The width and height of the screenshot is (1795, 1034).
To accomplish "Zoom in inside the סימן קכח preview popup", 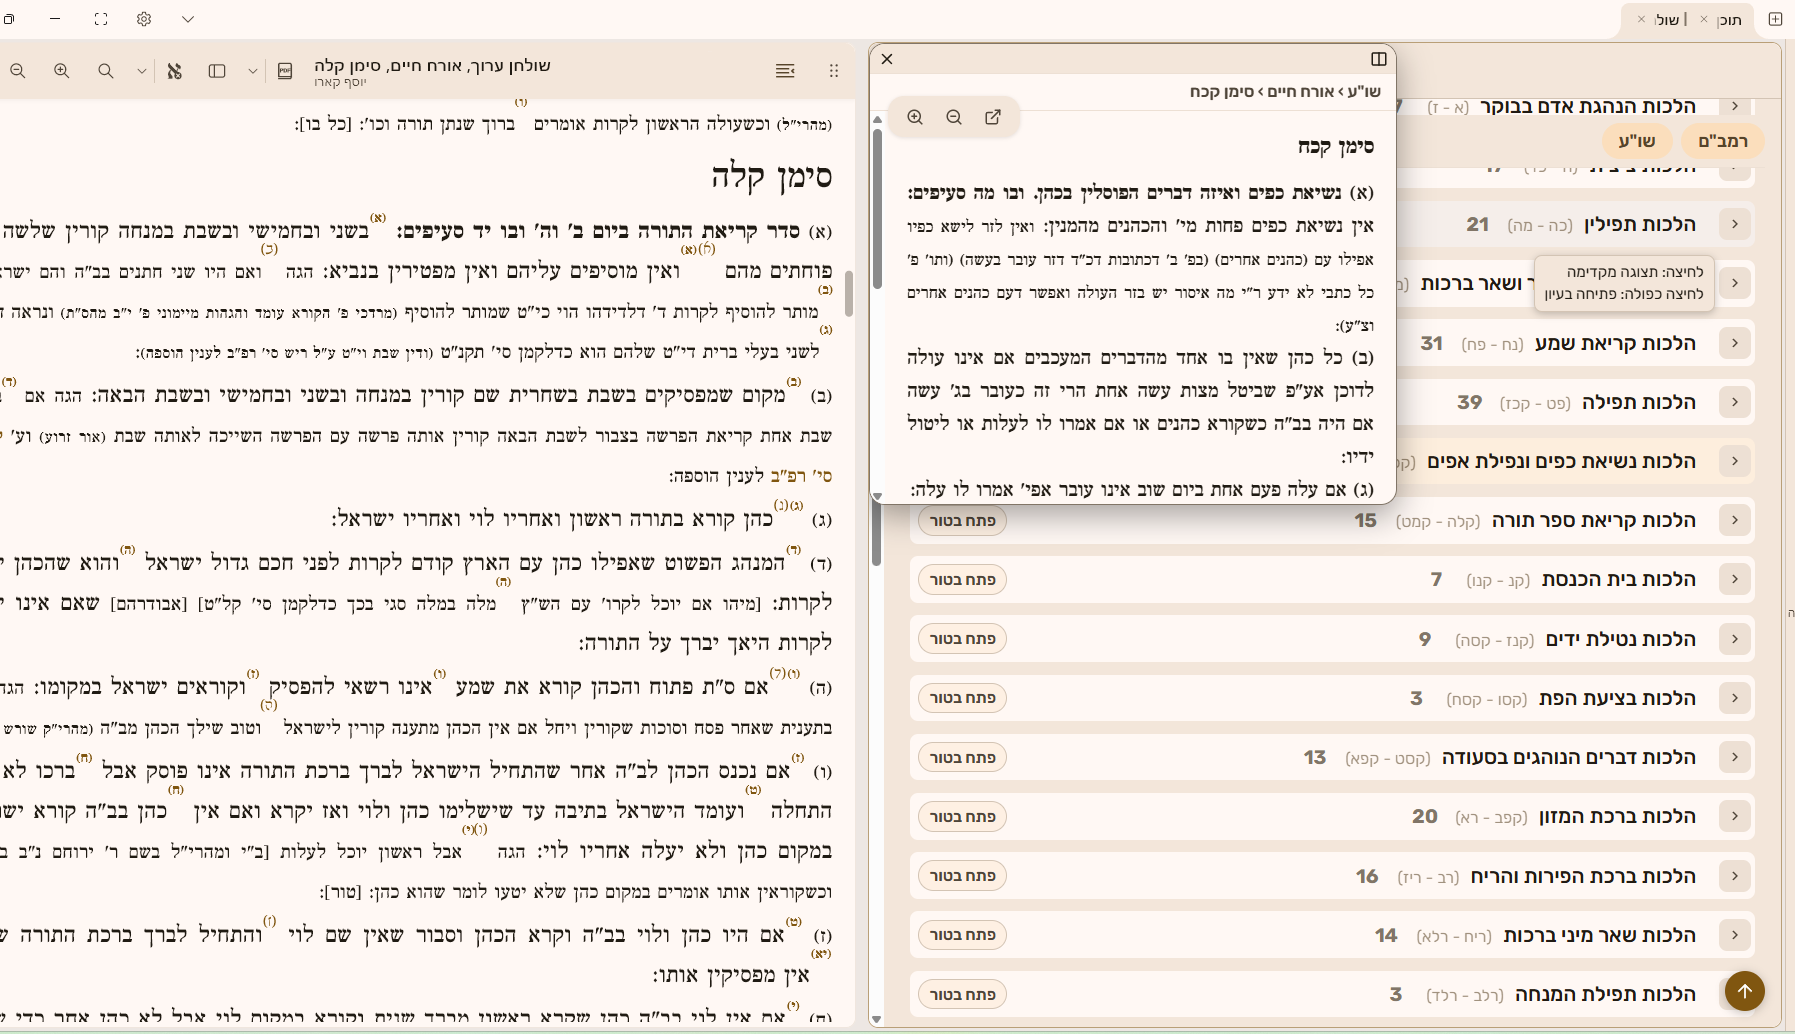I will pyautogui.click(x=915, y=117).
